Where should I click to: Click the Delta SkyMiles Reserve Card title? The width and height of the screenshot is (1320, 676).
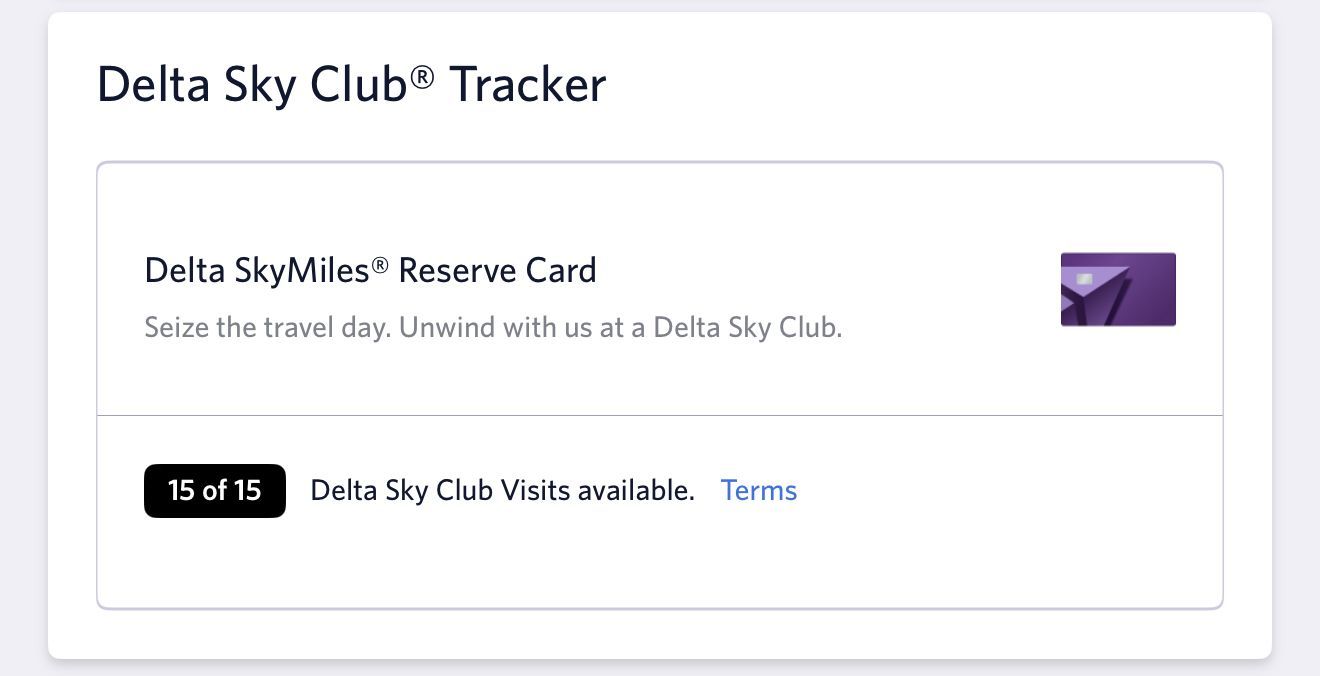(x=370, y=270)
